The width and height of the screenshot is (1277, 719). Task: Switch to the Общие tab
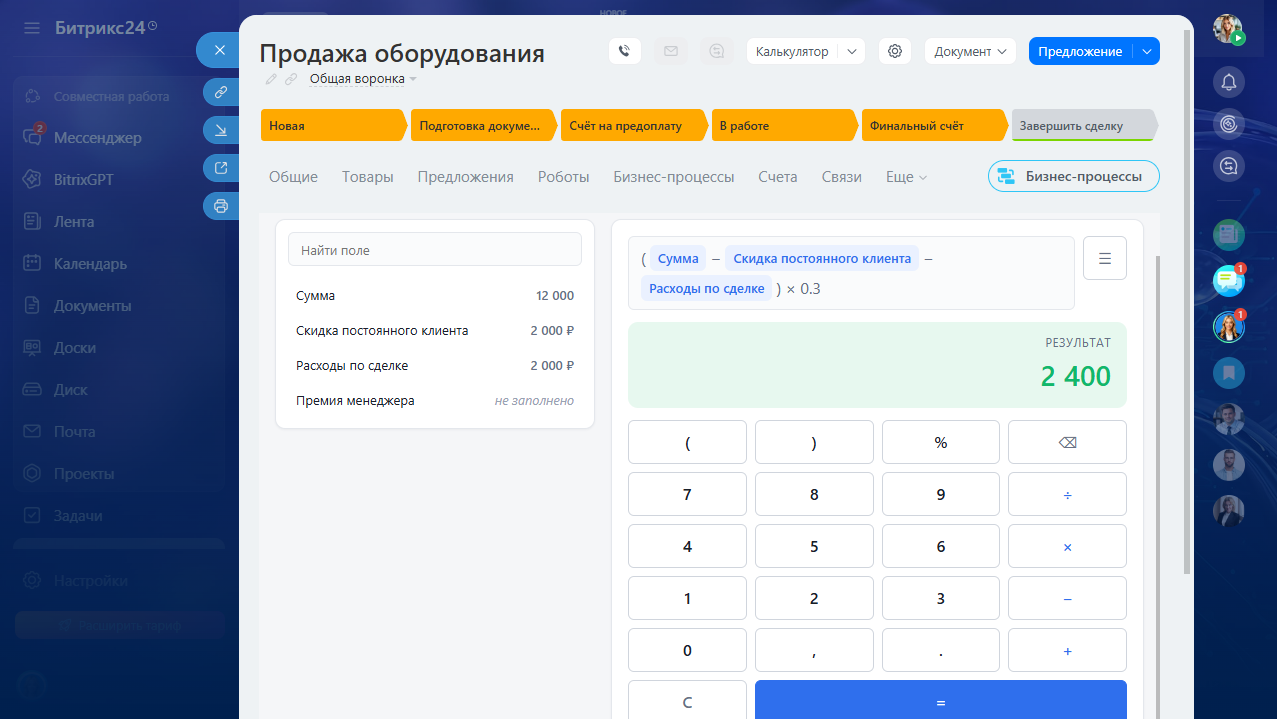293,176
